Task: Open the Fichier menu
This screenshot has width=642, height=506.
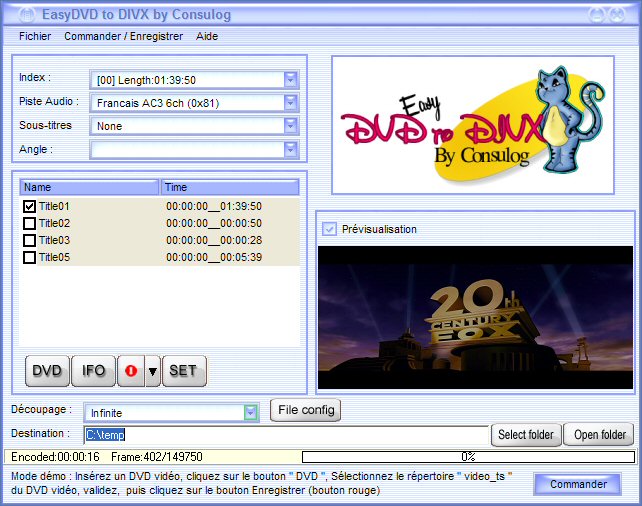Action: point(35,36)
